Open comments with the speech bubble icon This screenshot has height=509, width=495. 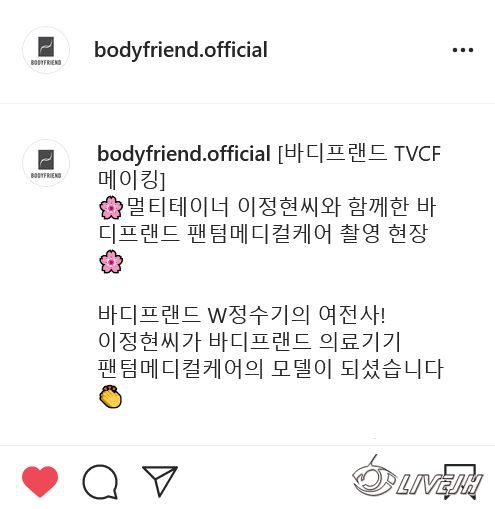[100, 482]
